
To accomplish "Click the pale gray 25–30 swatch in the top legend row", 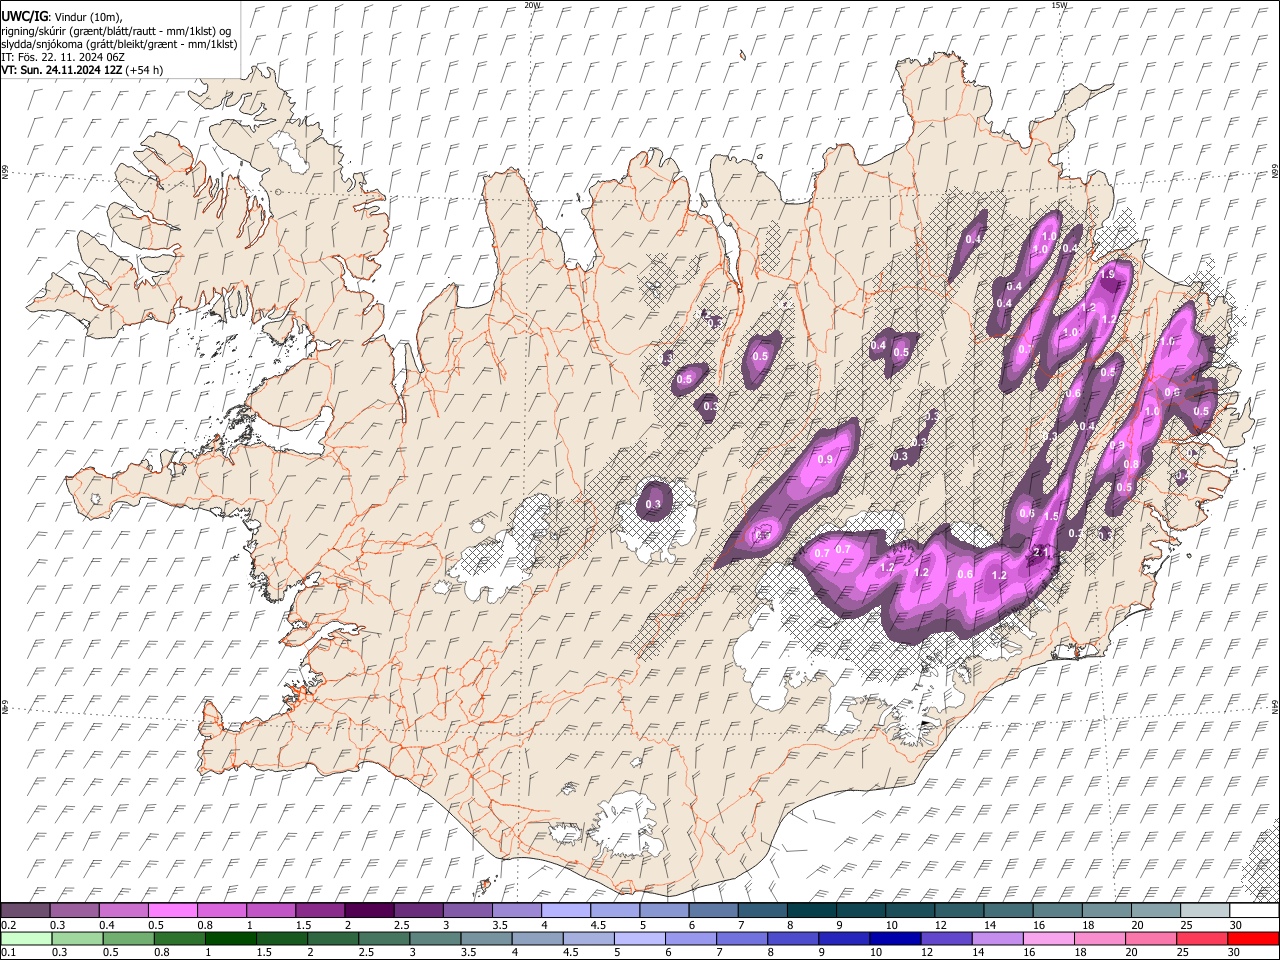I will (1205, 910).
